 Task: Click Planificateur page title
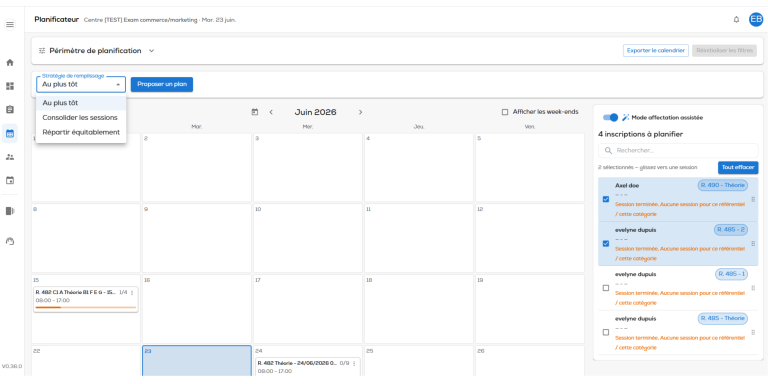pyautogui.click(x=56, y=20)
